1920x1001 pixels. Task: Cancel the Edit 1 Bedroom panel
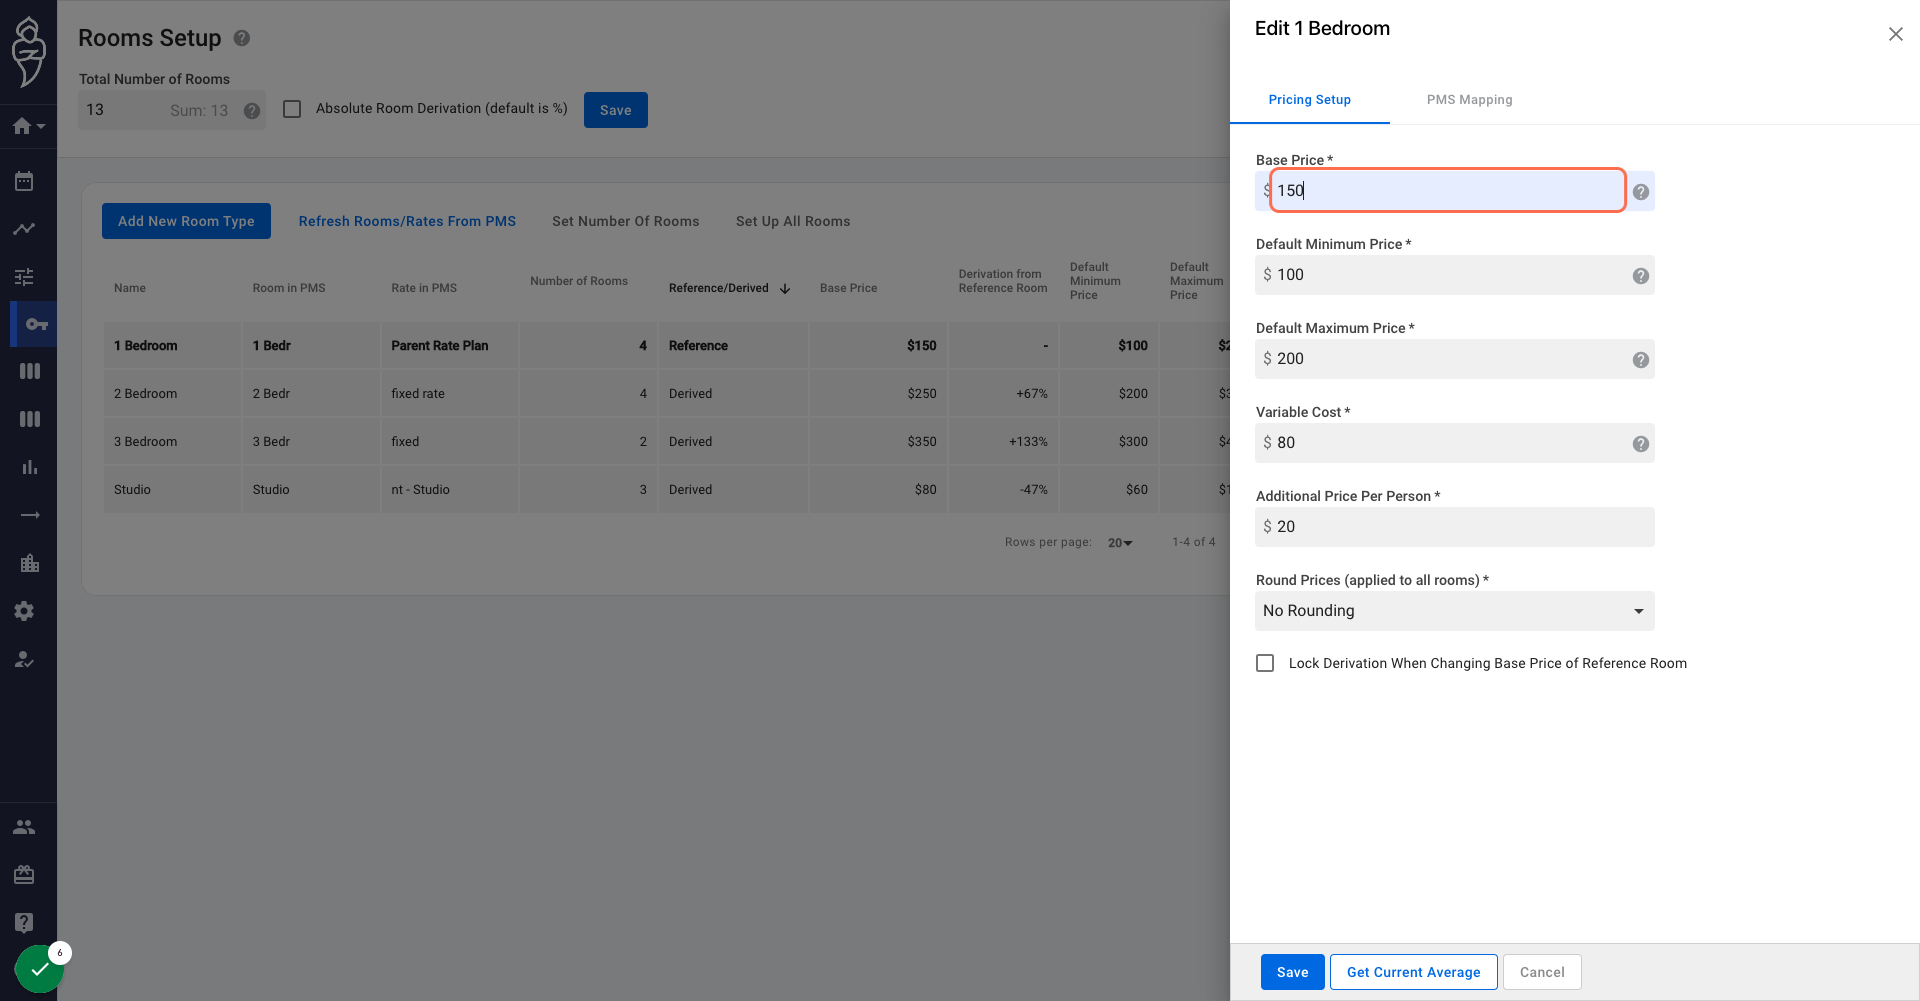1542,972
